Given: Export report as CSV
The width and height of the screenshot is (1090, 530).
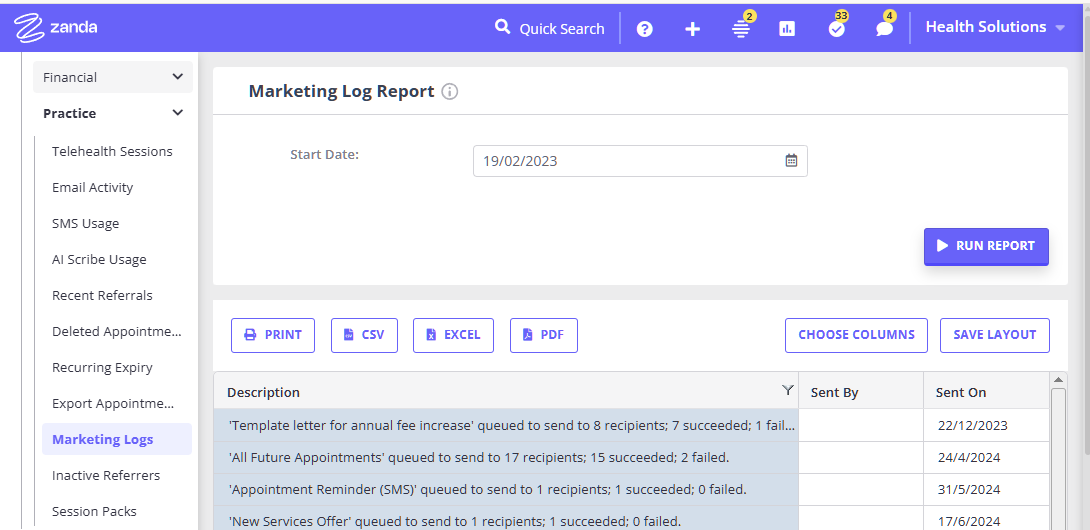Looking at the screenshot, I should point(364,335).
